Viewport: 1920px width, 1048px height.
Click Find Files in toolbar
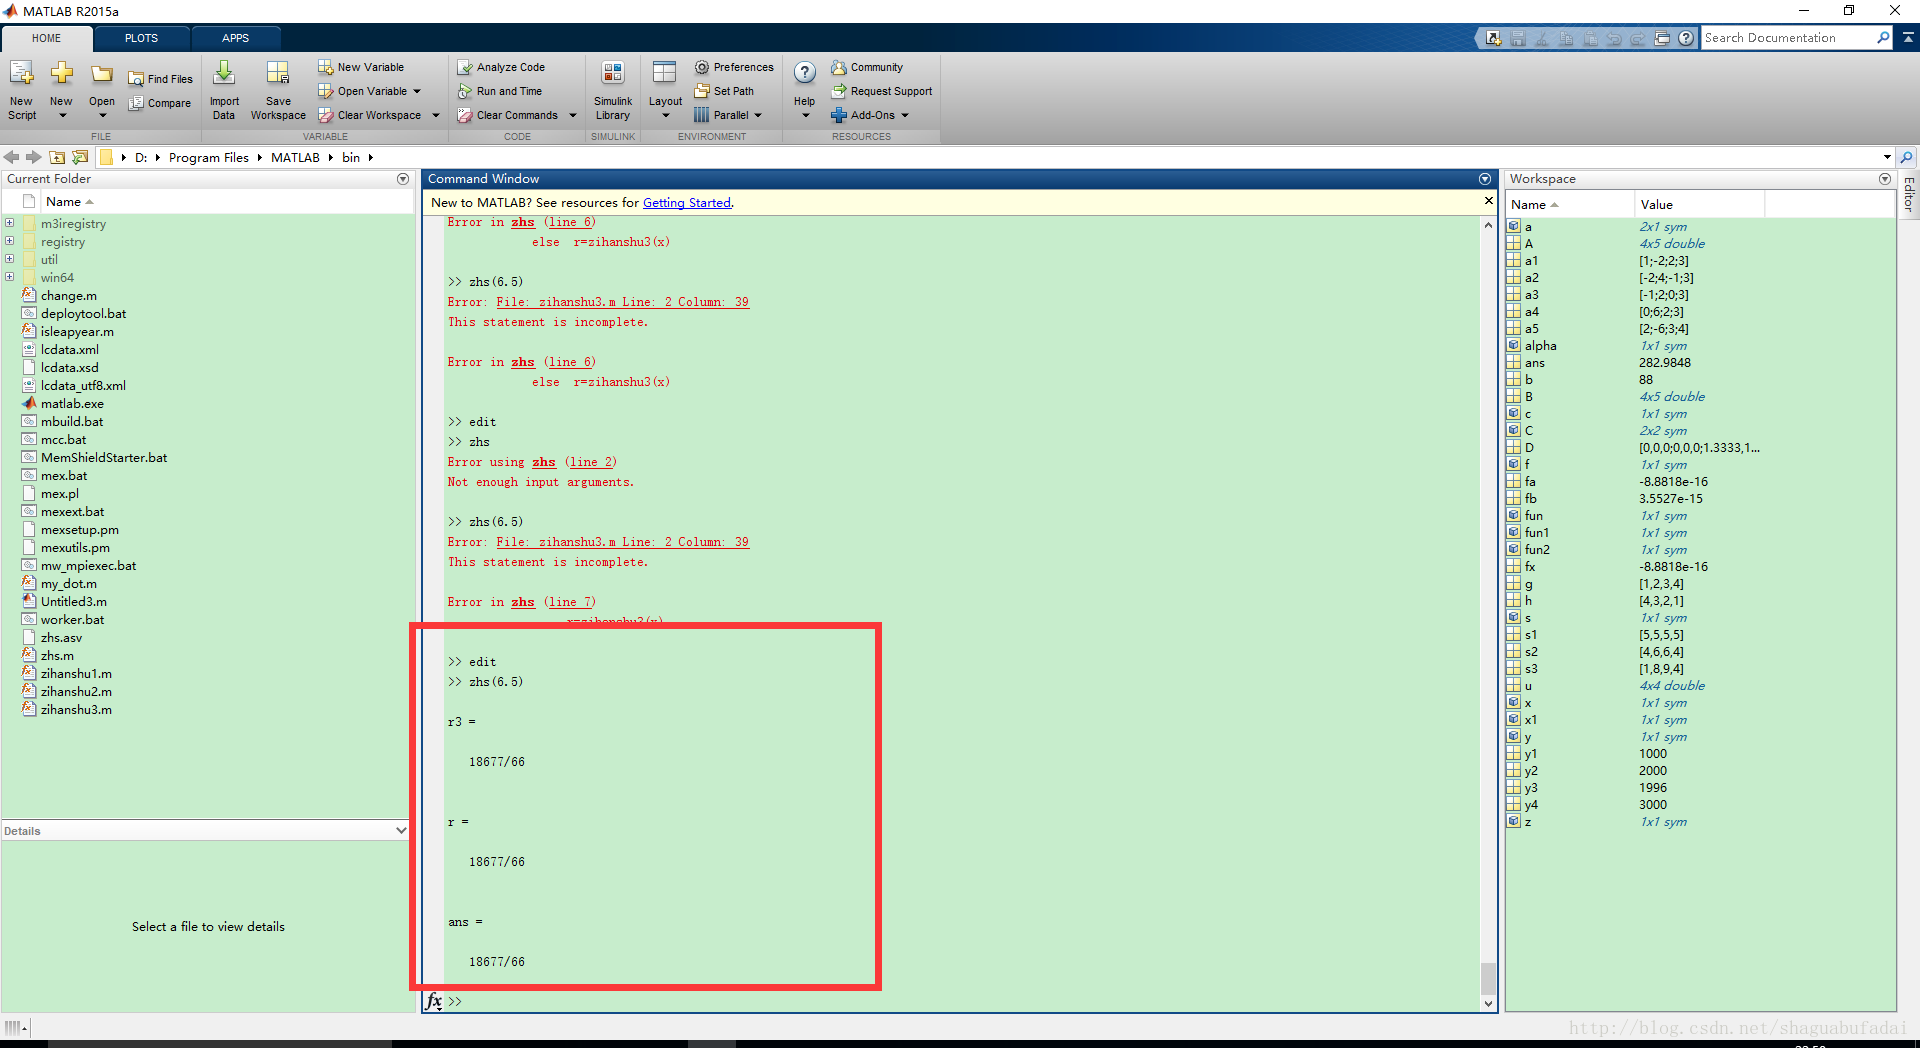click(160, 79)
